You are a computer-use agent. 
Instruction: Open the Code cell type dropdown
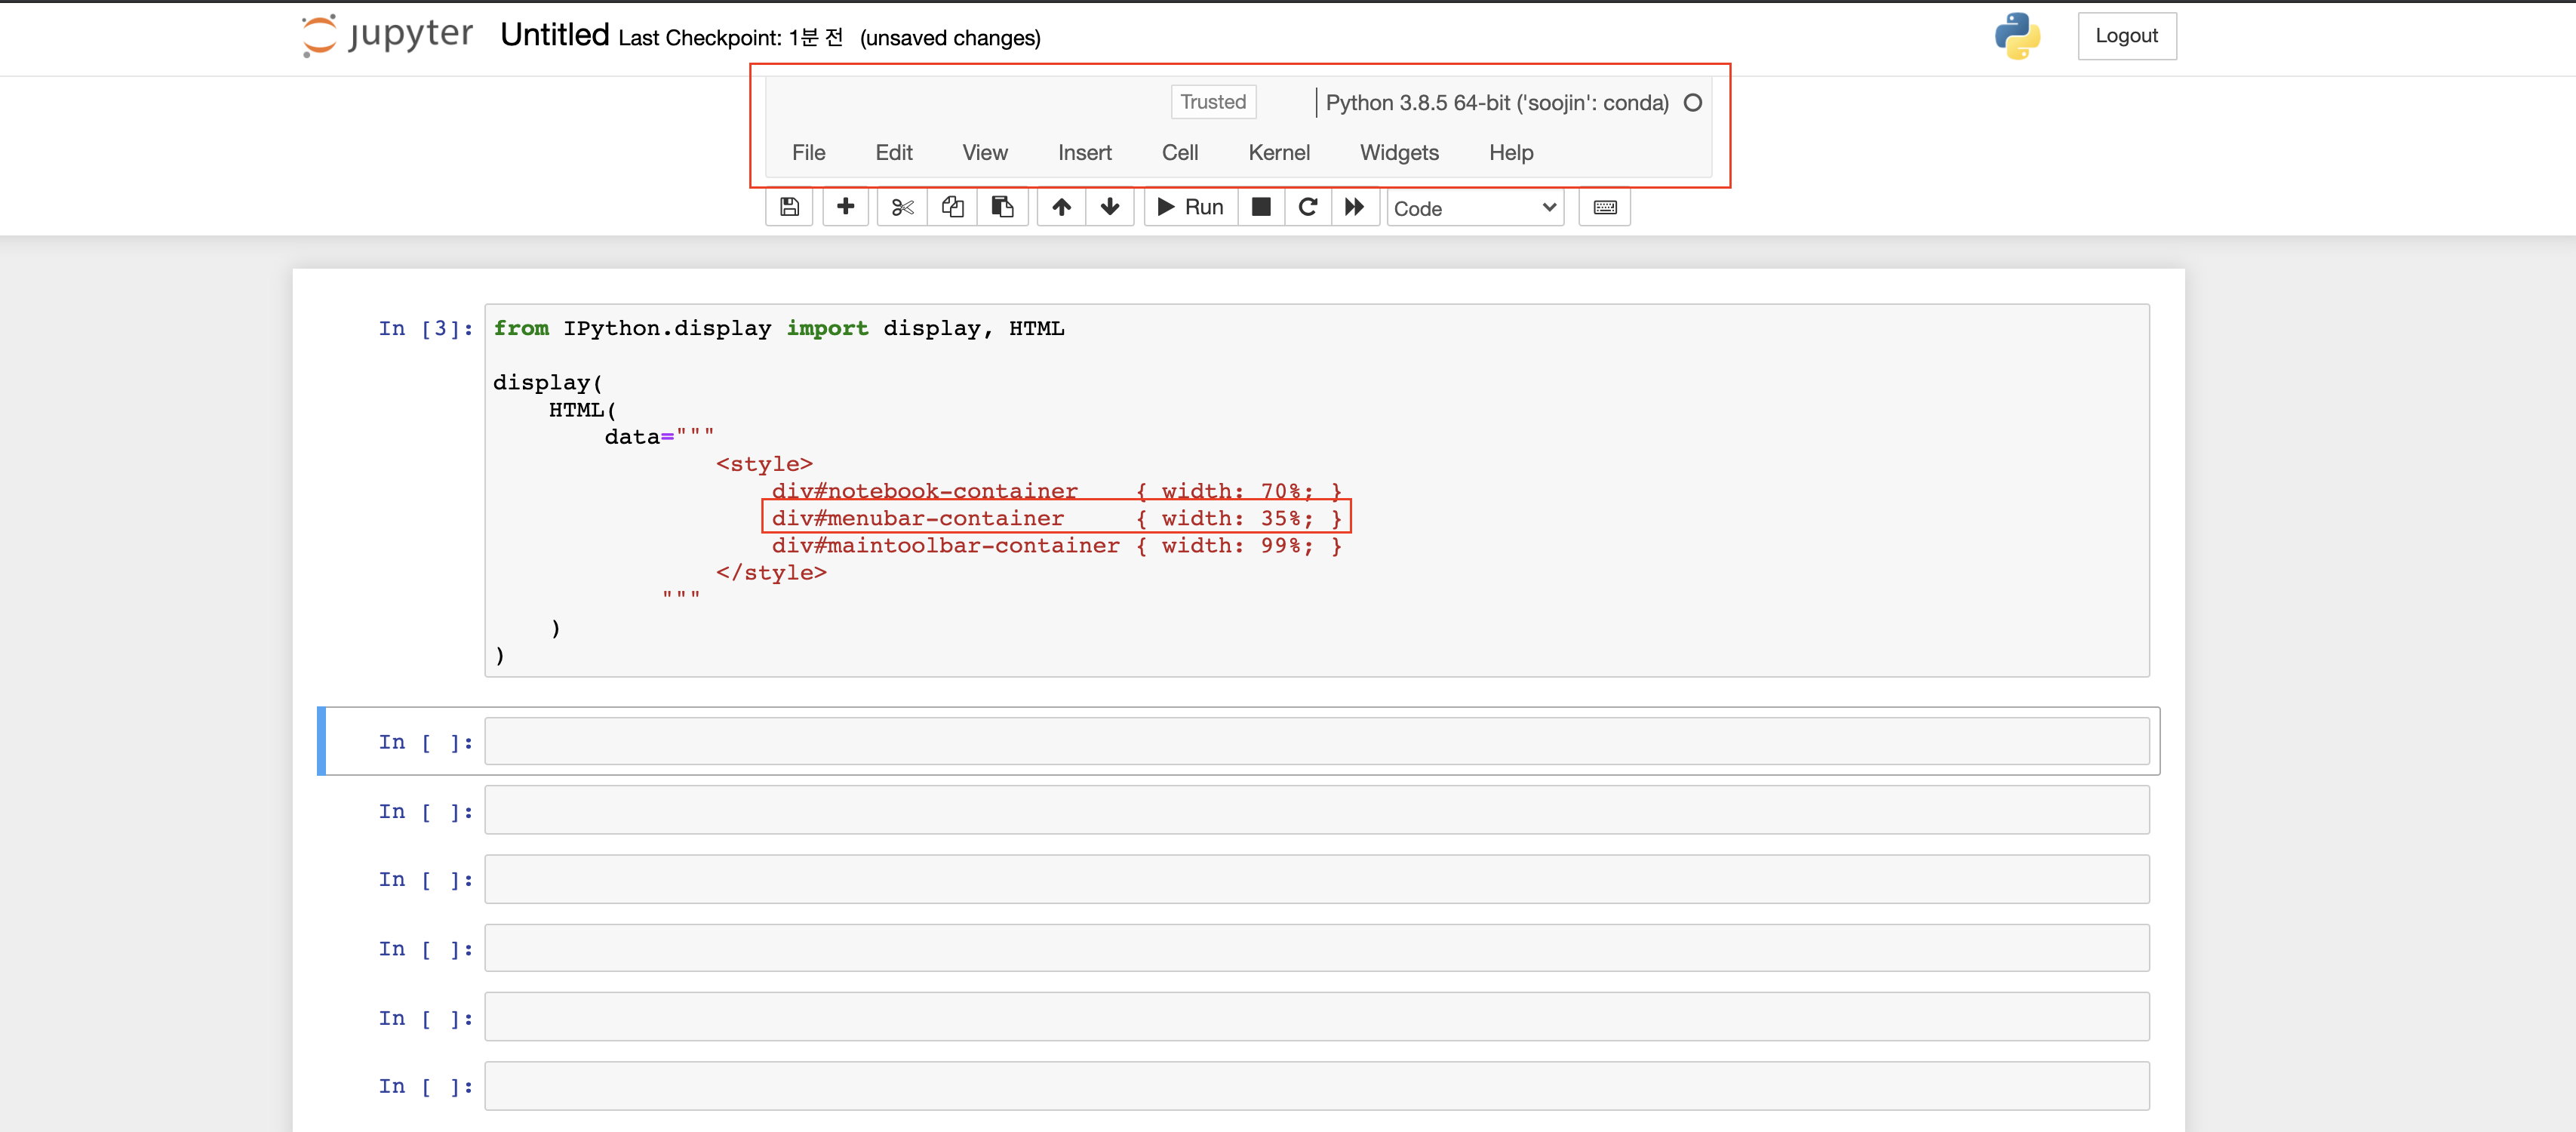(1474, 208)
